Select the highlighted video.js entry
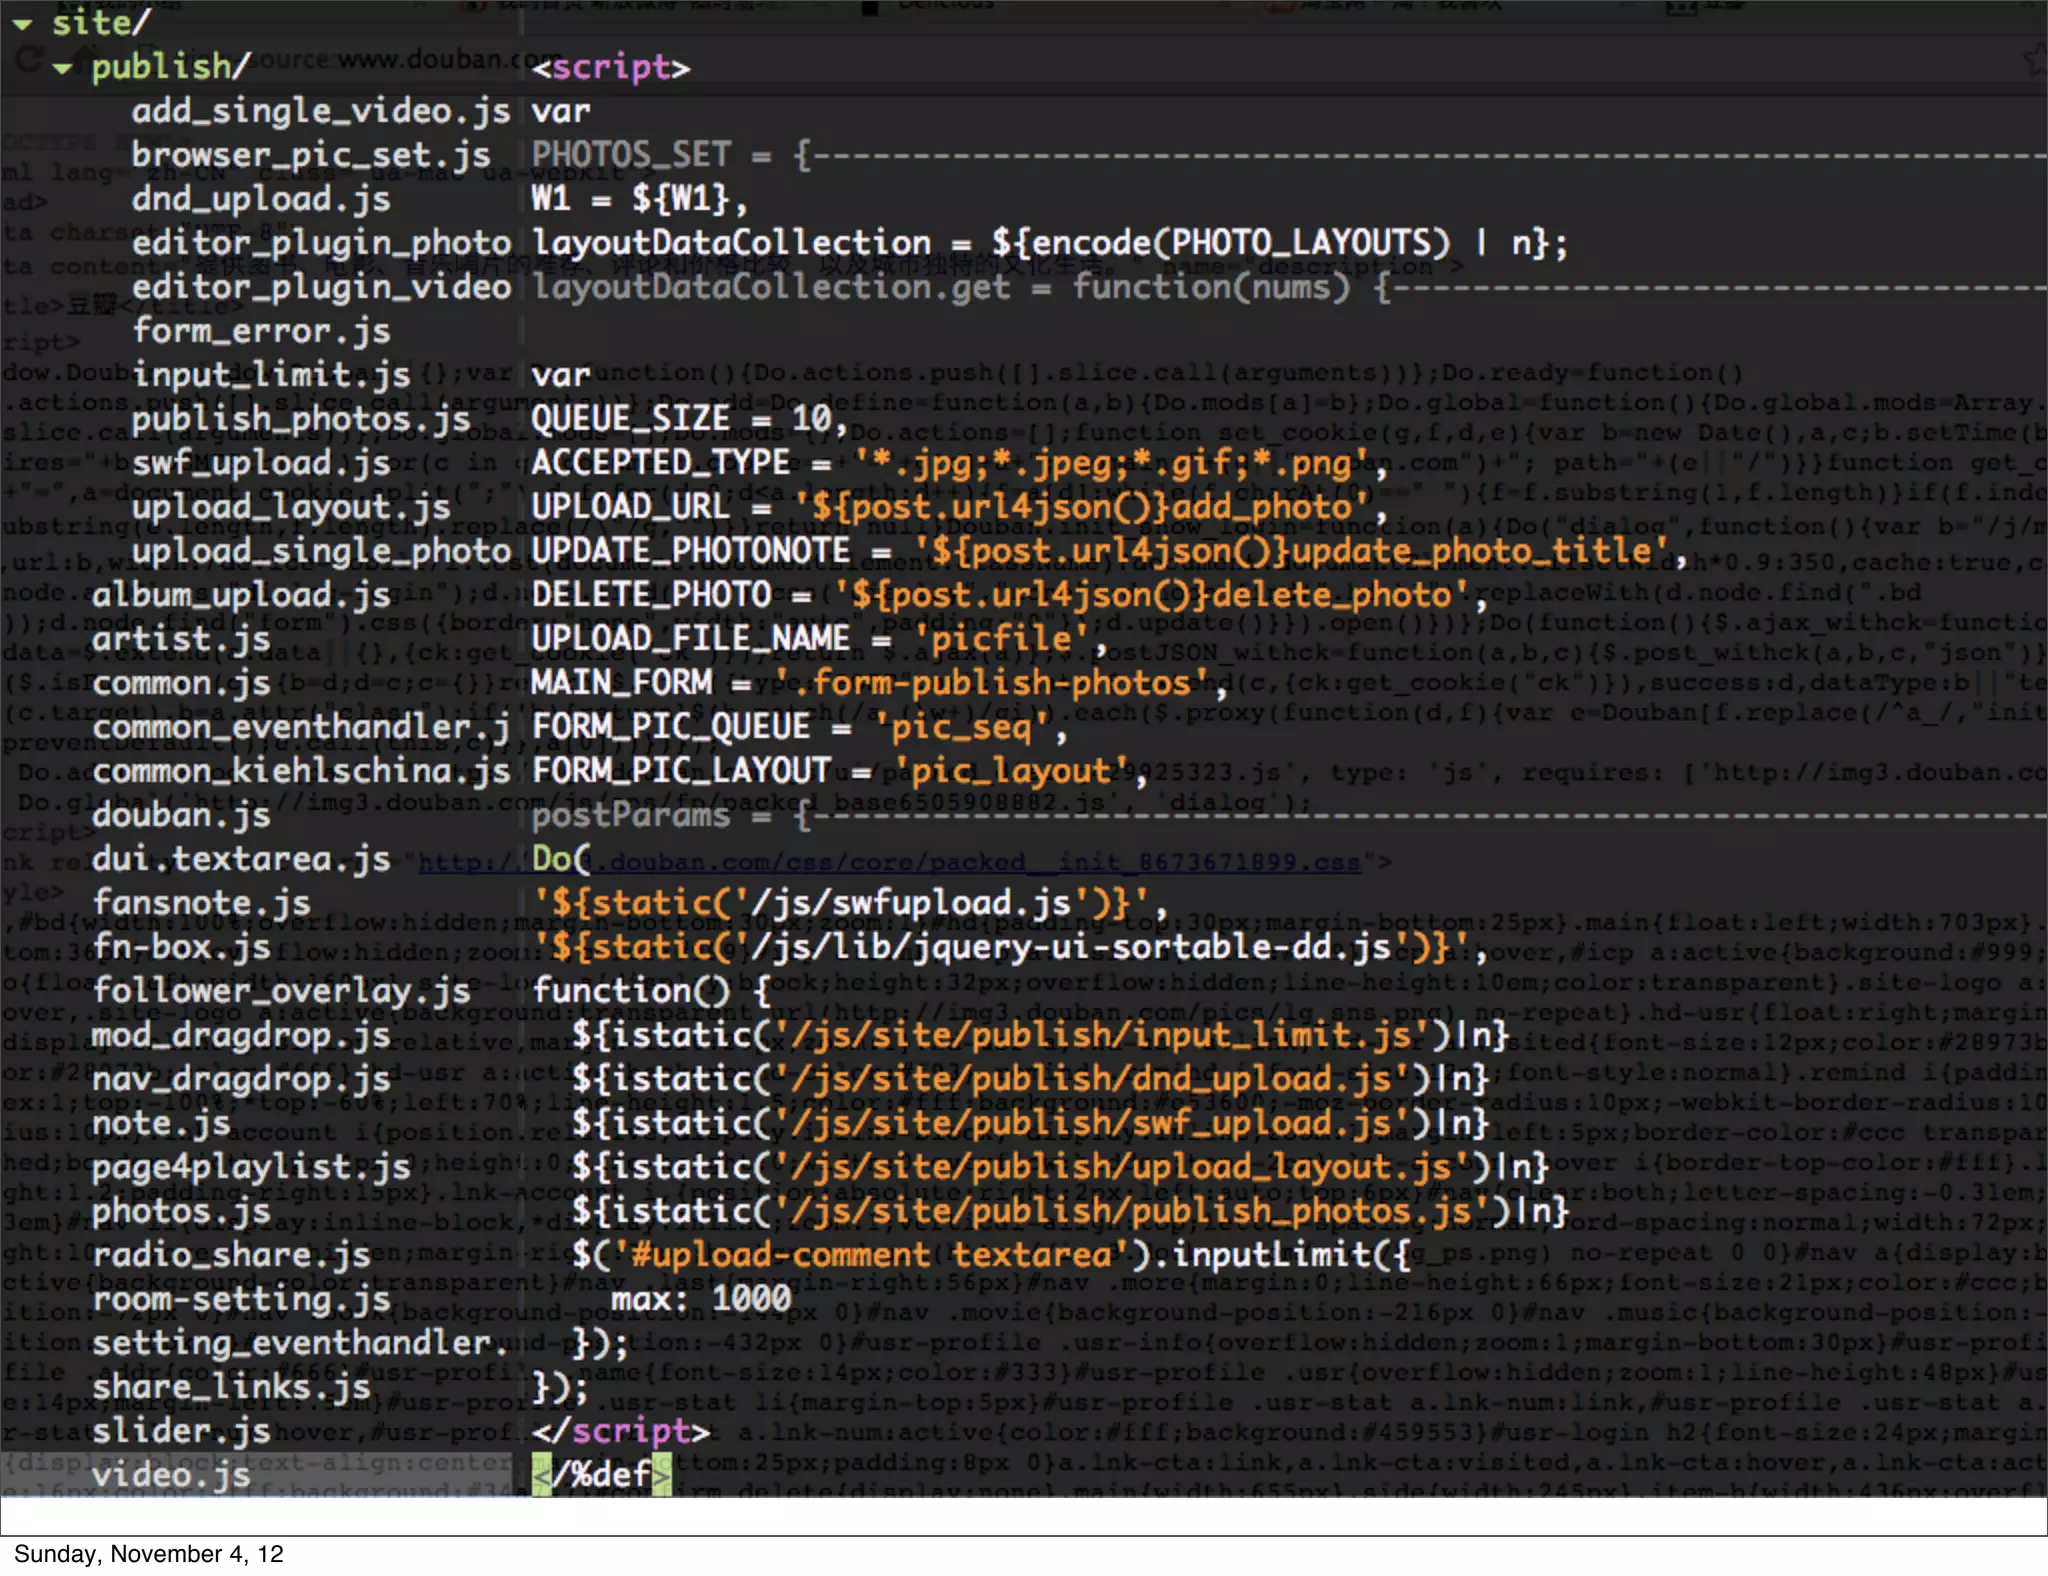 [x=170, y=1475]
